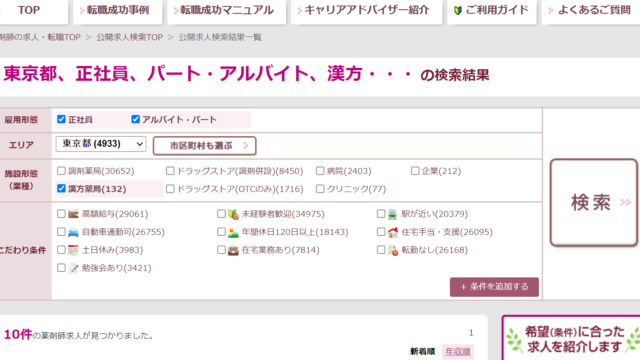Check the クリニック(77) checkbox

click(x=320, y=189)
